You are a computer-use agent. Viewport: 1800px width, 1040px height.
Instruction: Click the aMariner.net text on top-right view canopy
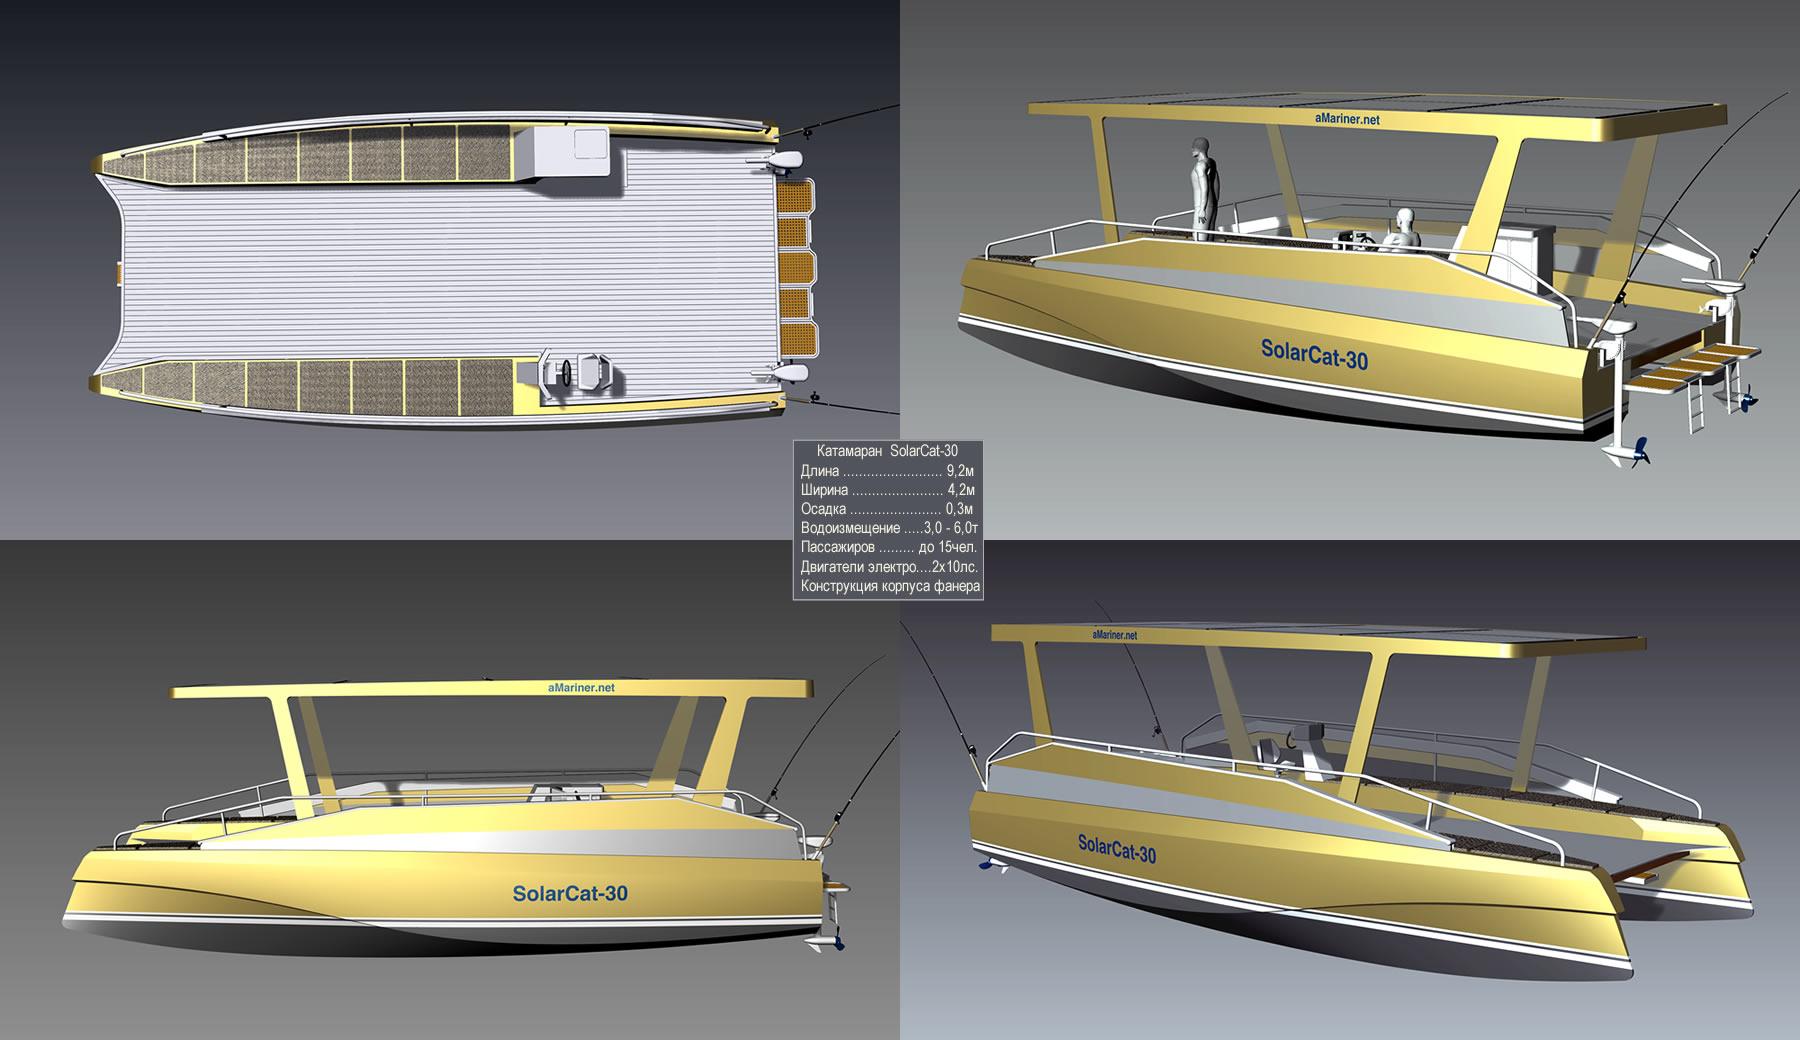pos(1348,119)
